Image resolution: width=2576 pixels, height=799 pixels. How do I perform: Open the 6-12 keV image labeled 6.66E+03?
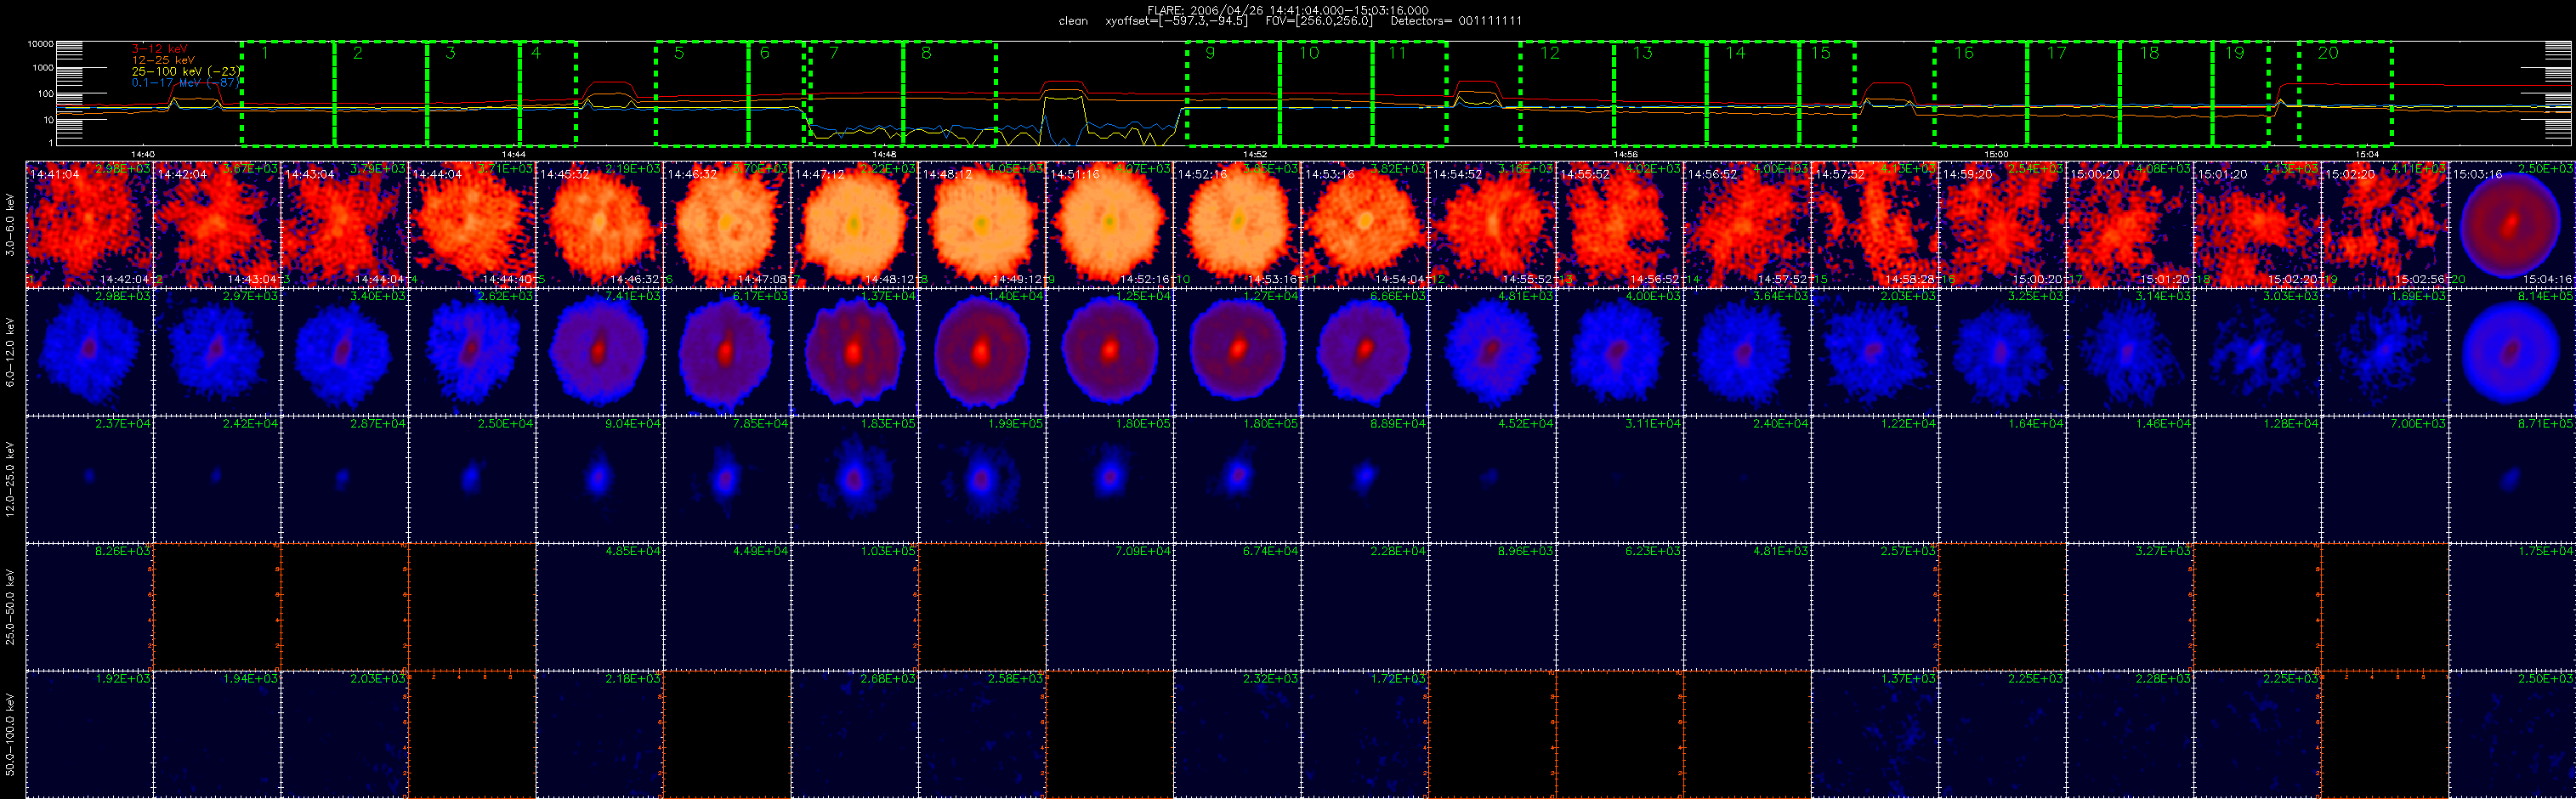pos(1365,352)
